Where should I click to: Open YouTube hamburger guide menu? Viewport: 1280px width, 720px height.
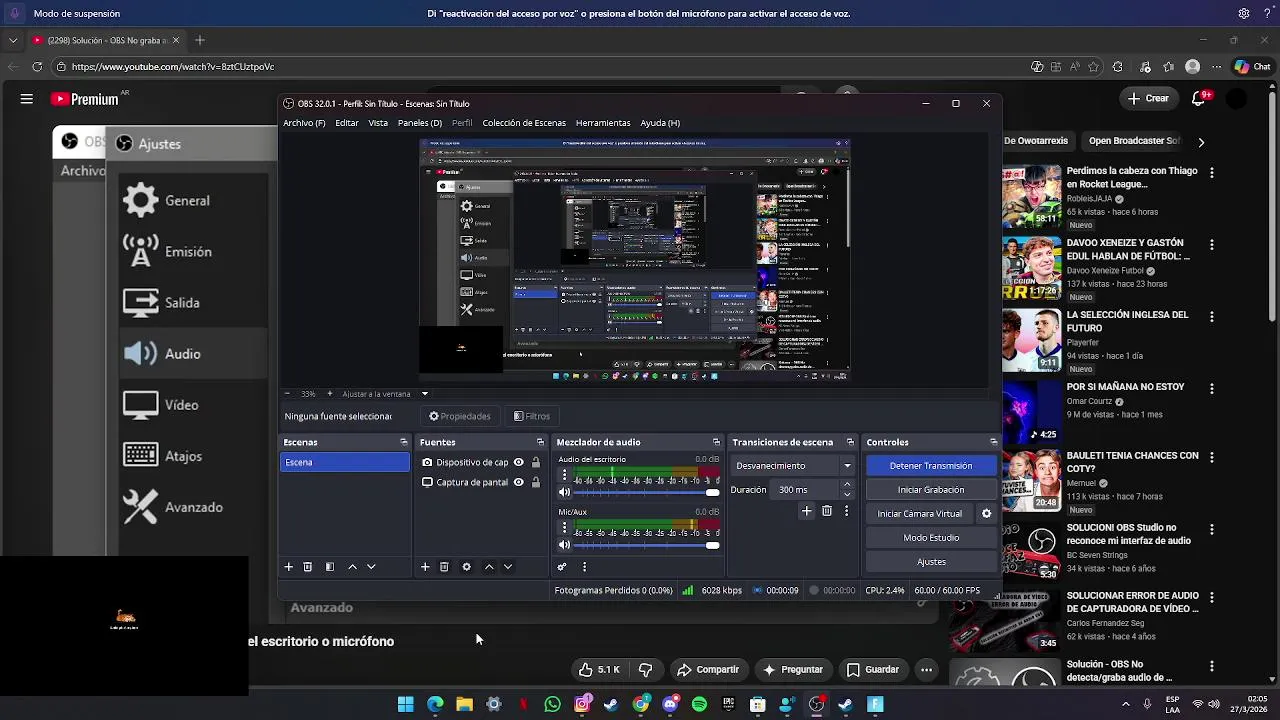pos(27,99)
